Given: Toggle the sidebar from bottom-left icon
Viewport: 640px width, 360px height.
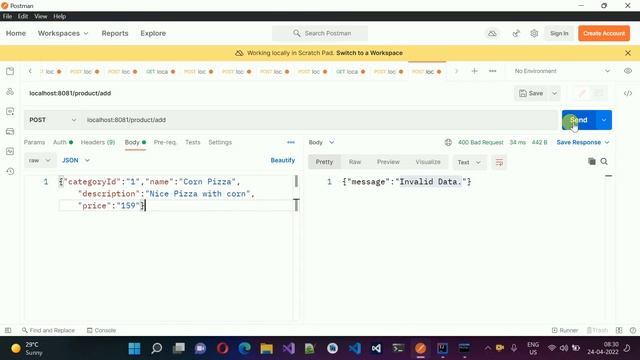Looking at the screenshot, I should pos(8,330).
